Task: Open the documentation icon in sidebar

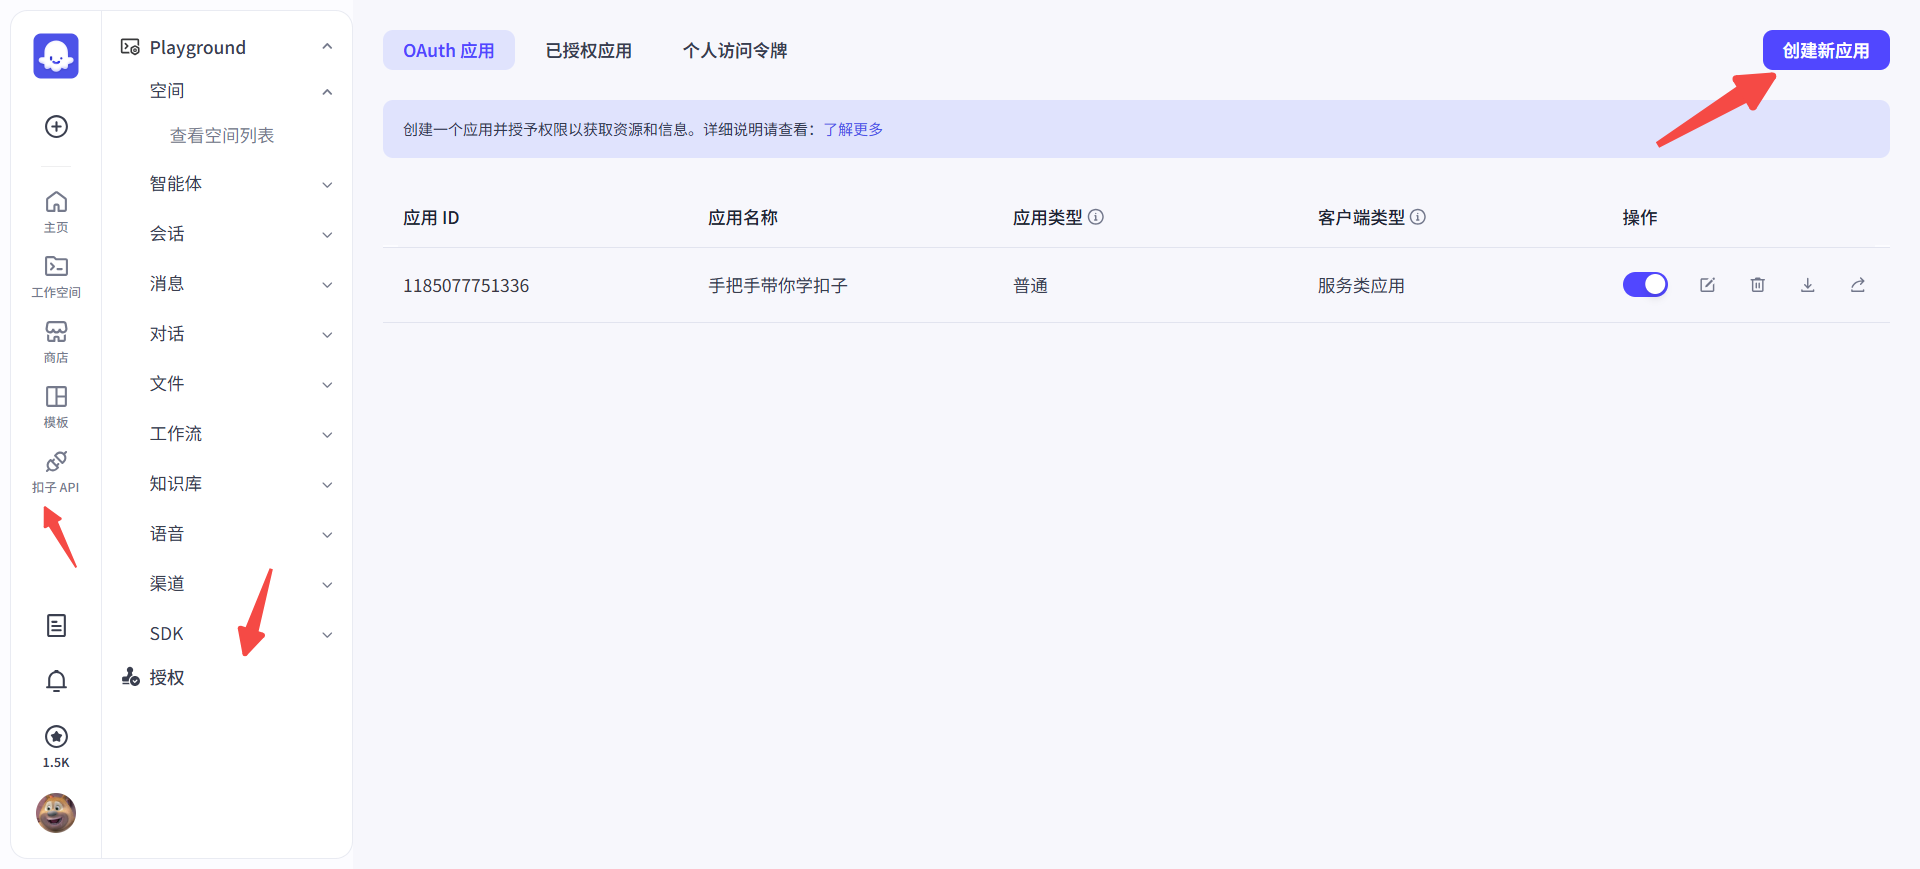Action: pos(57,625)
